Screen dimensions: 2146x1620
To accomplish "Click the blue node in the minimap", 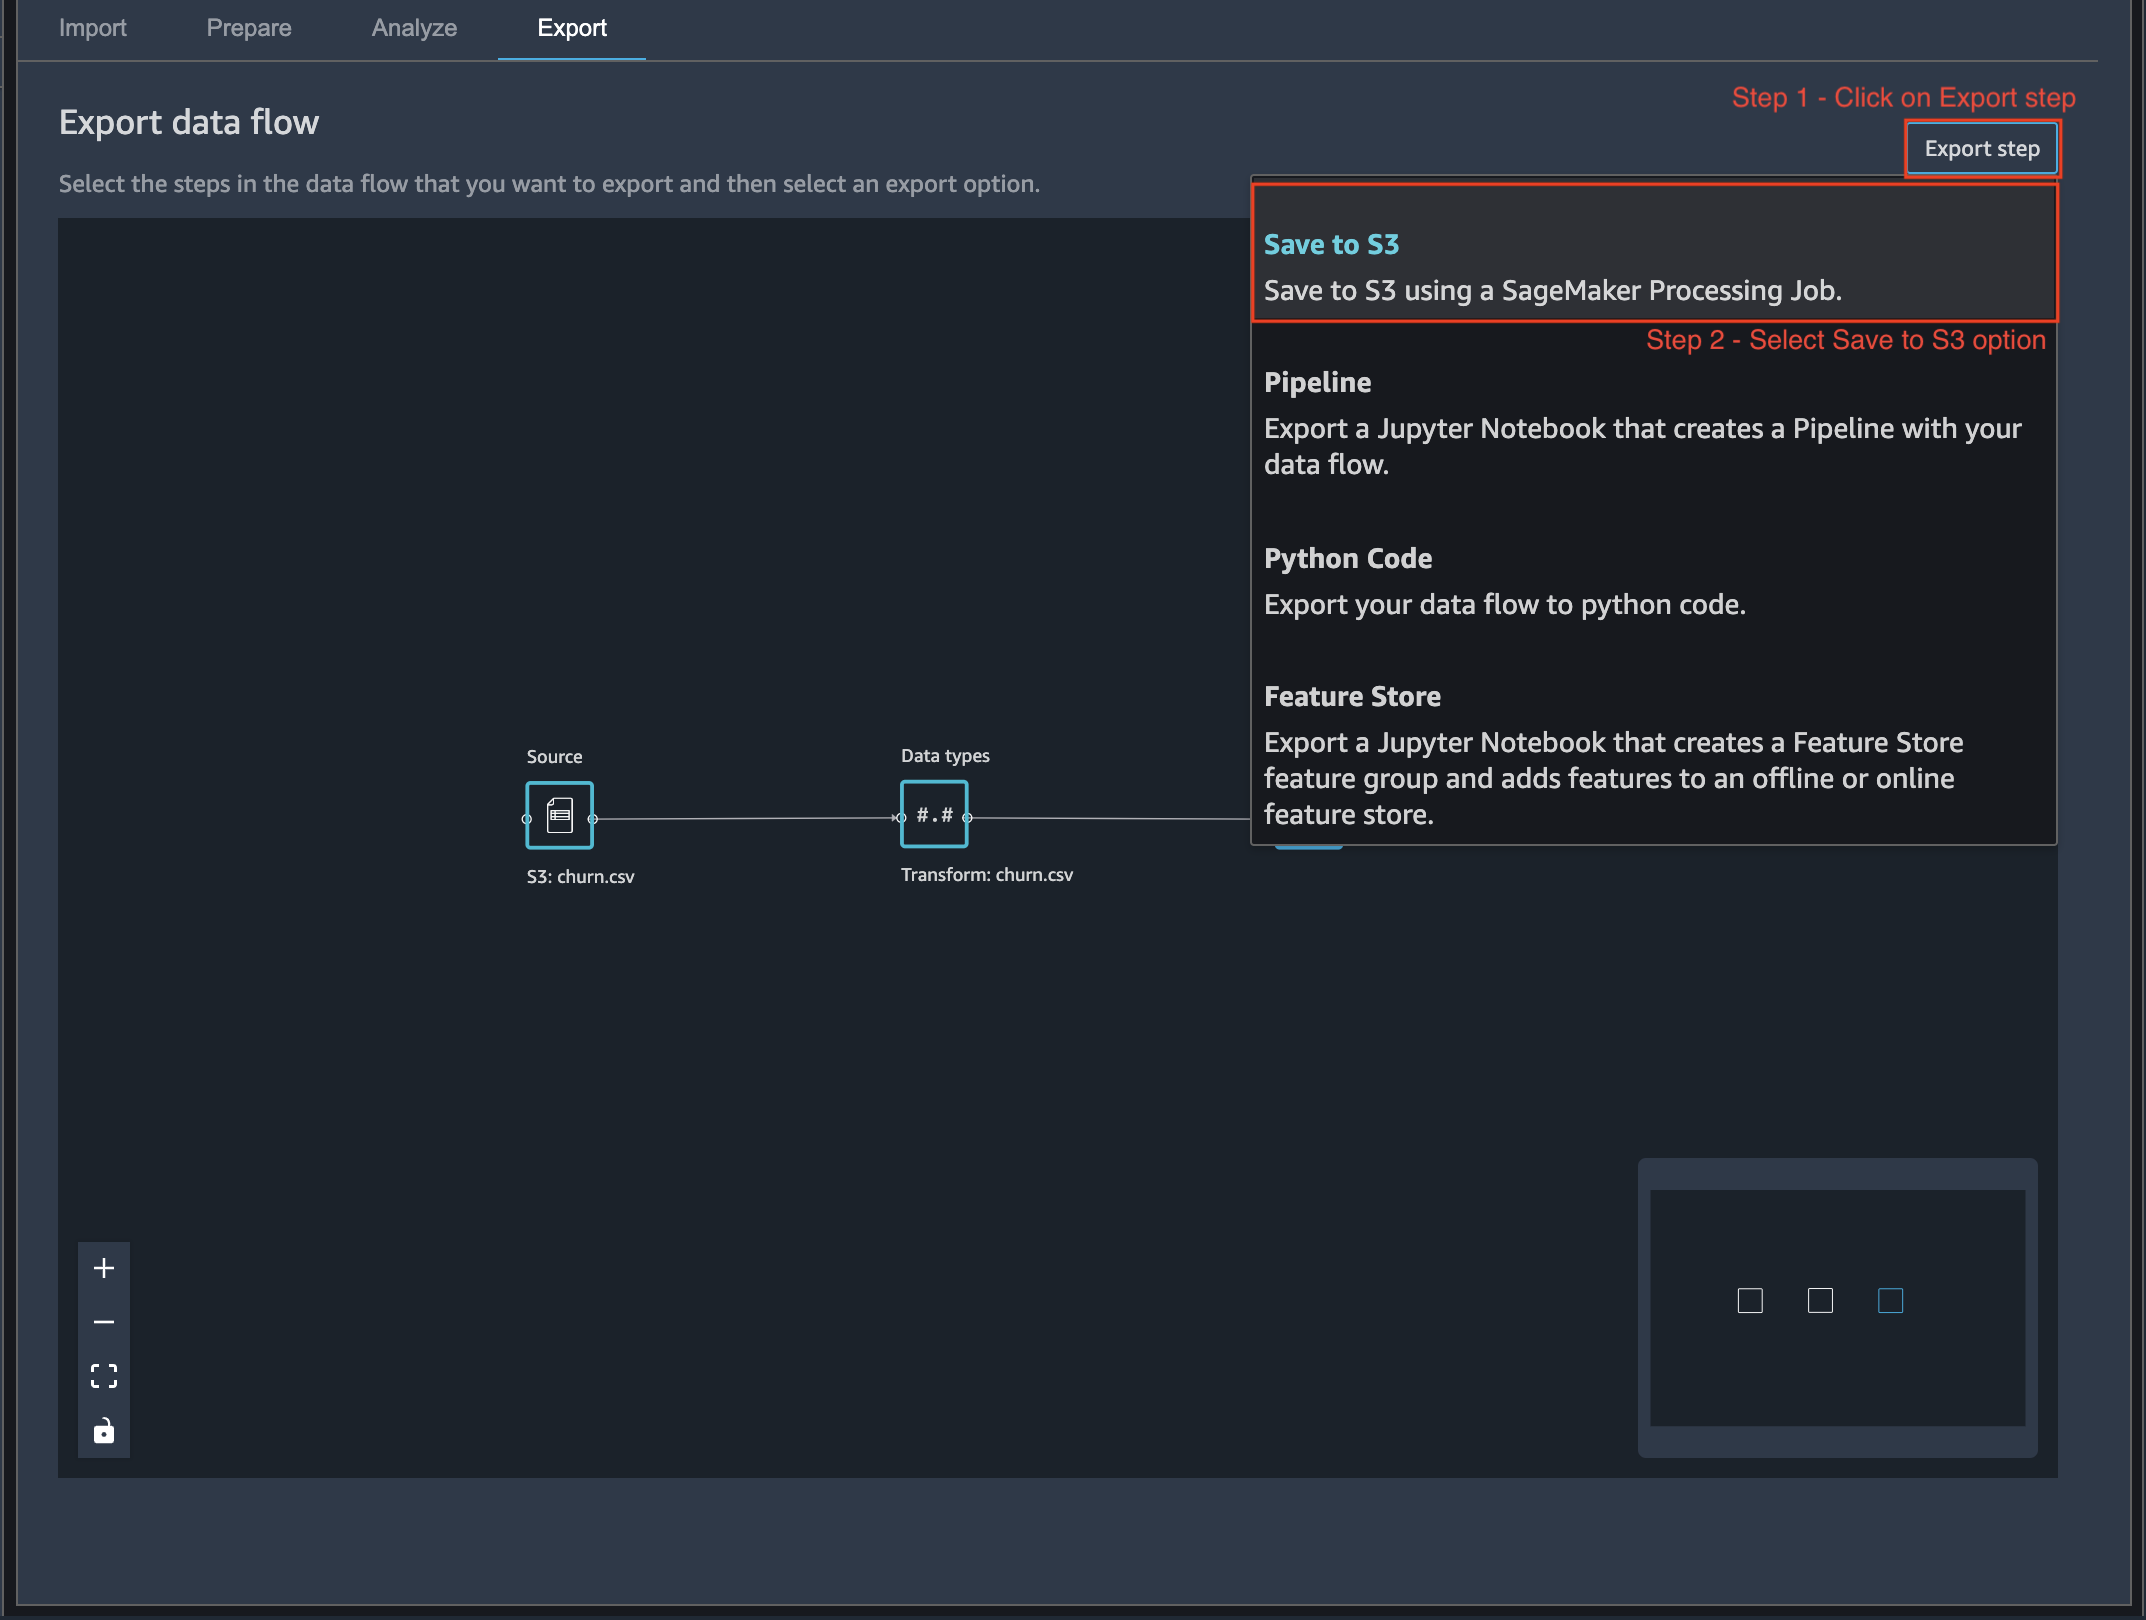I will 1890,1300.
